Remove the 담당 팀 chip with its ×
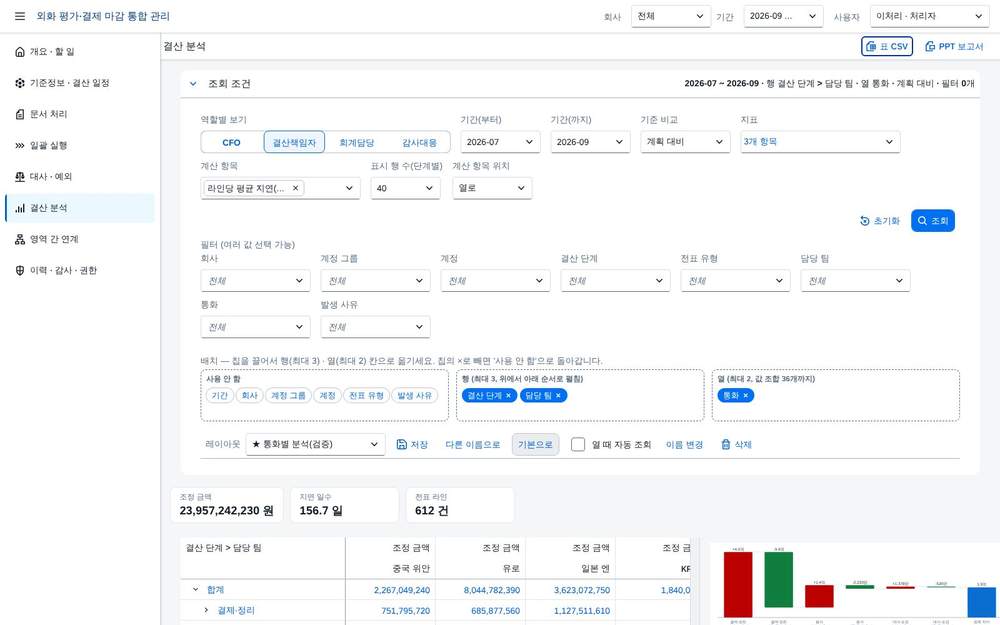Image resolution: width=1000 pixels, height=625 pixels. coord(558,395)
